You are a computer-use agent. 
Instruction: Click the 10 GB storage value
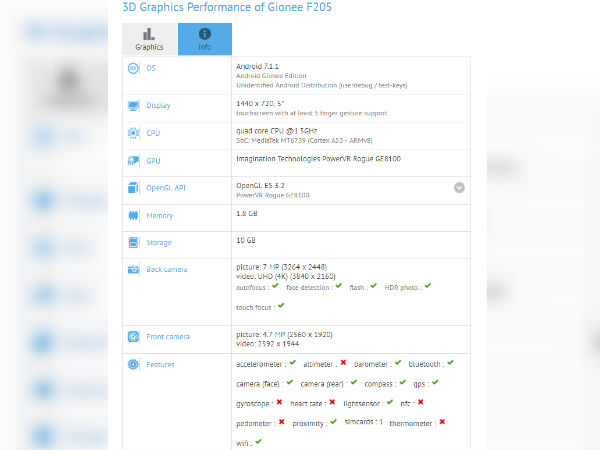[246, 240]
